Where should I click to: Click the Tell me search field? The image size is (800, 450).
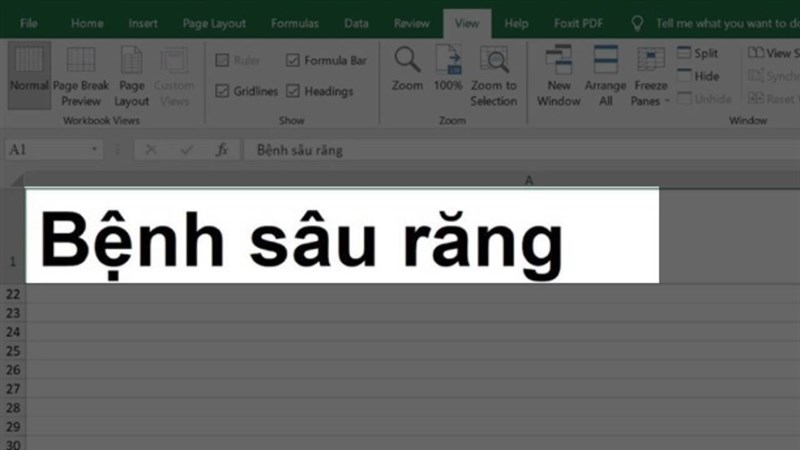728,23
